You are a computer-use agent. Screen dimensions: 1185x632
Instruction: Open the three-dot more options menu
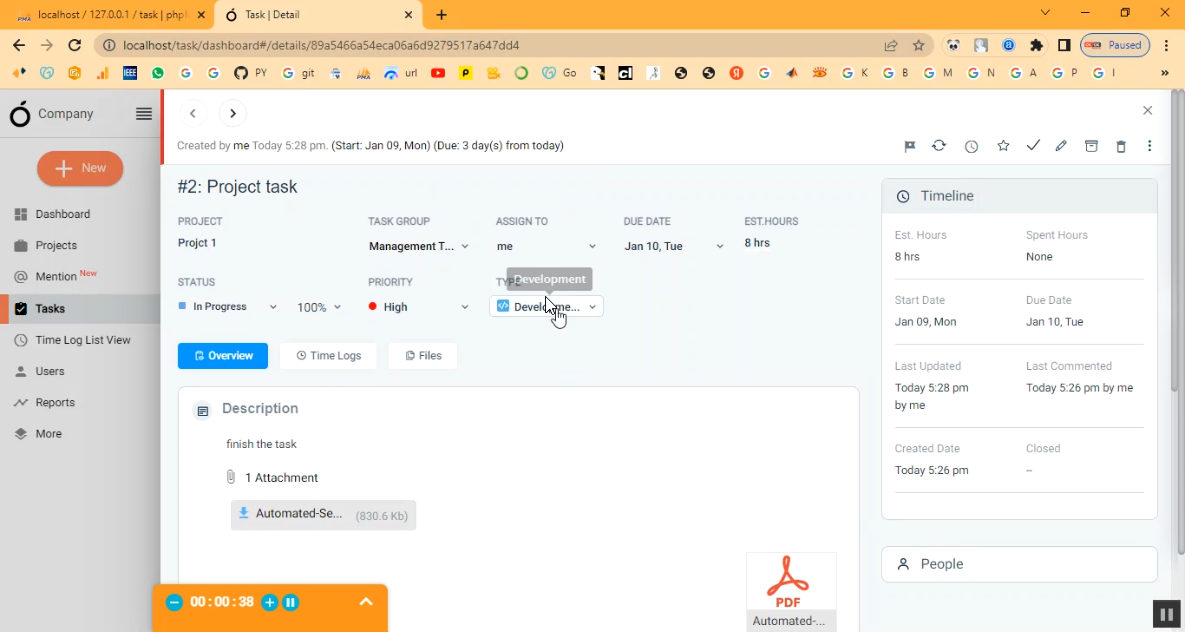click(1150, 146)
